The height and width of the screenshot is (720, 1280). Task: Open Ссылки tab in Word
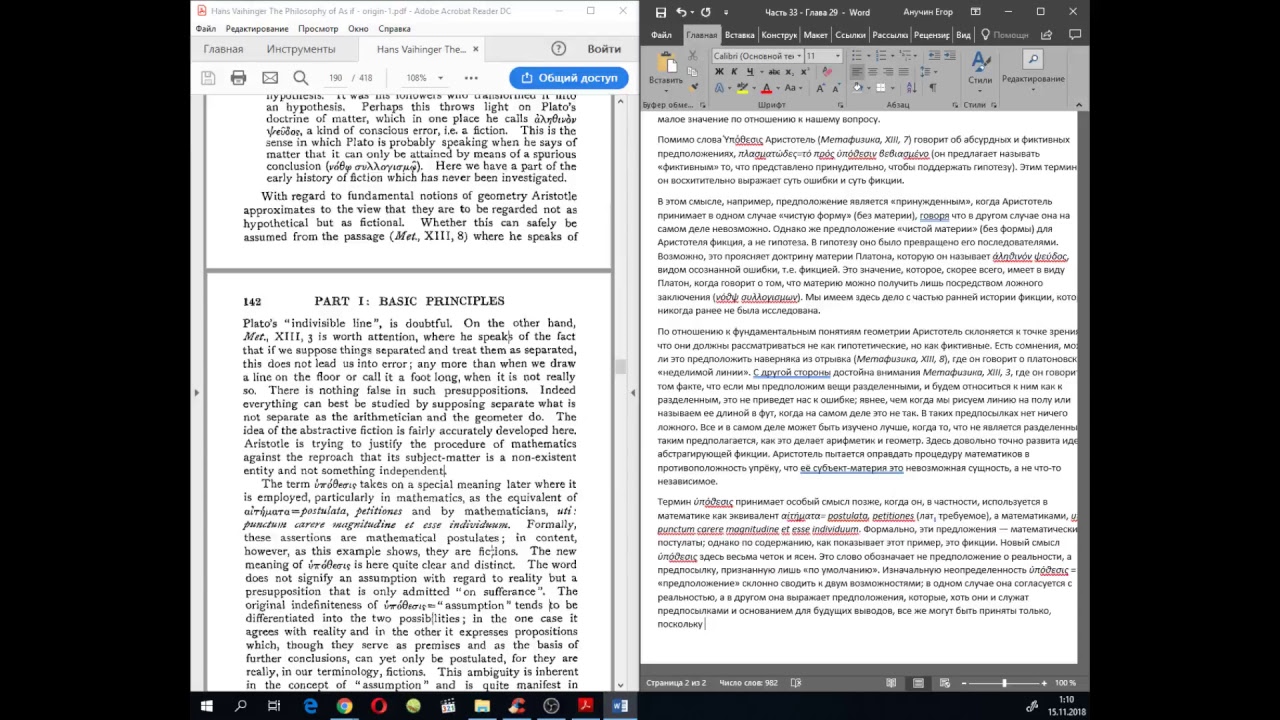point(850,34)
